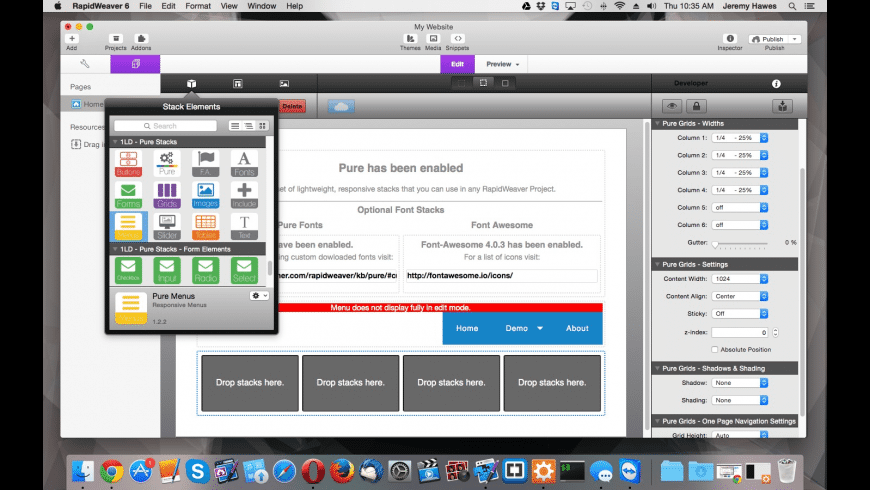Click the stack elements Search field

tap(165, 126)
